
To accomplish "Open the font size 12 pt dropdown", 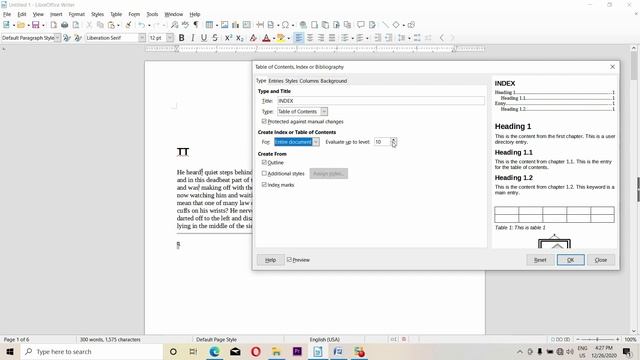I will (x=170, y=38).
